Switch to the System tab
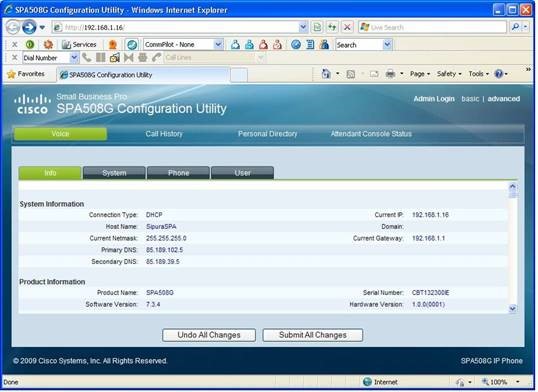The height and width of the screenshot is (392, 538). 114,173
